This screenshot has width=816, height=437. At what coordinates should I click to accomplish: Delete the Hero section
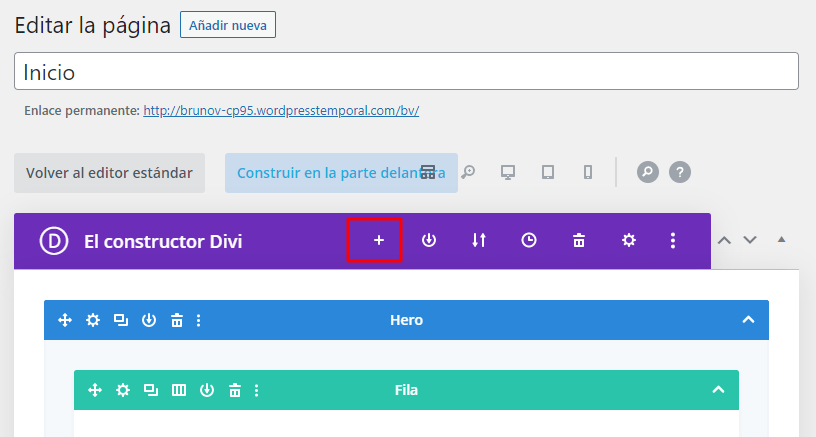click(177, 320)
